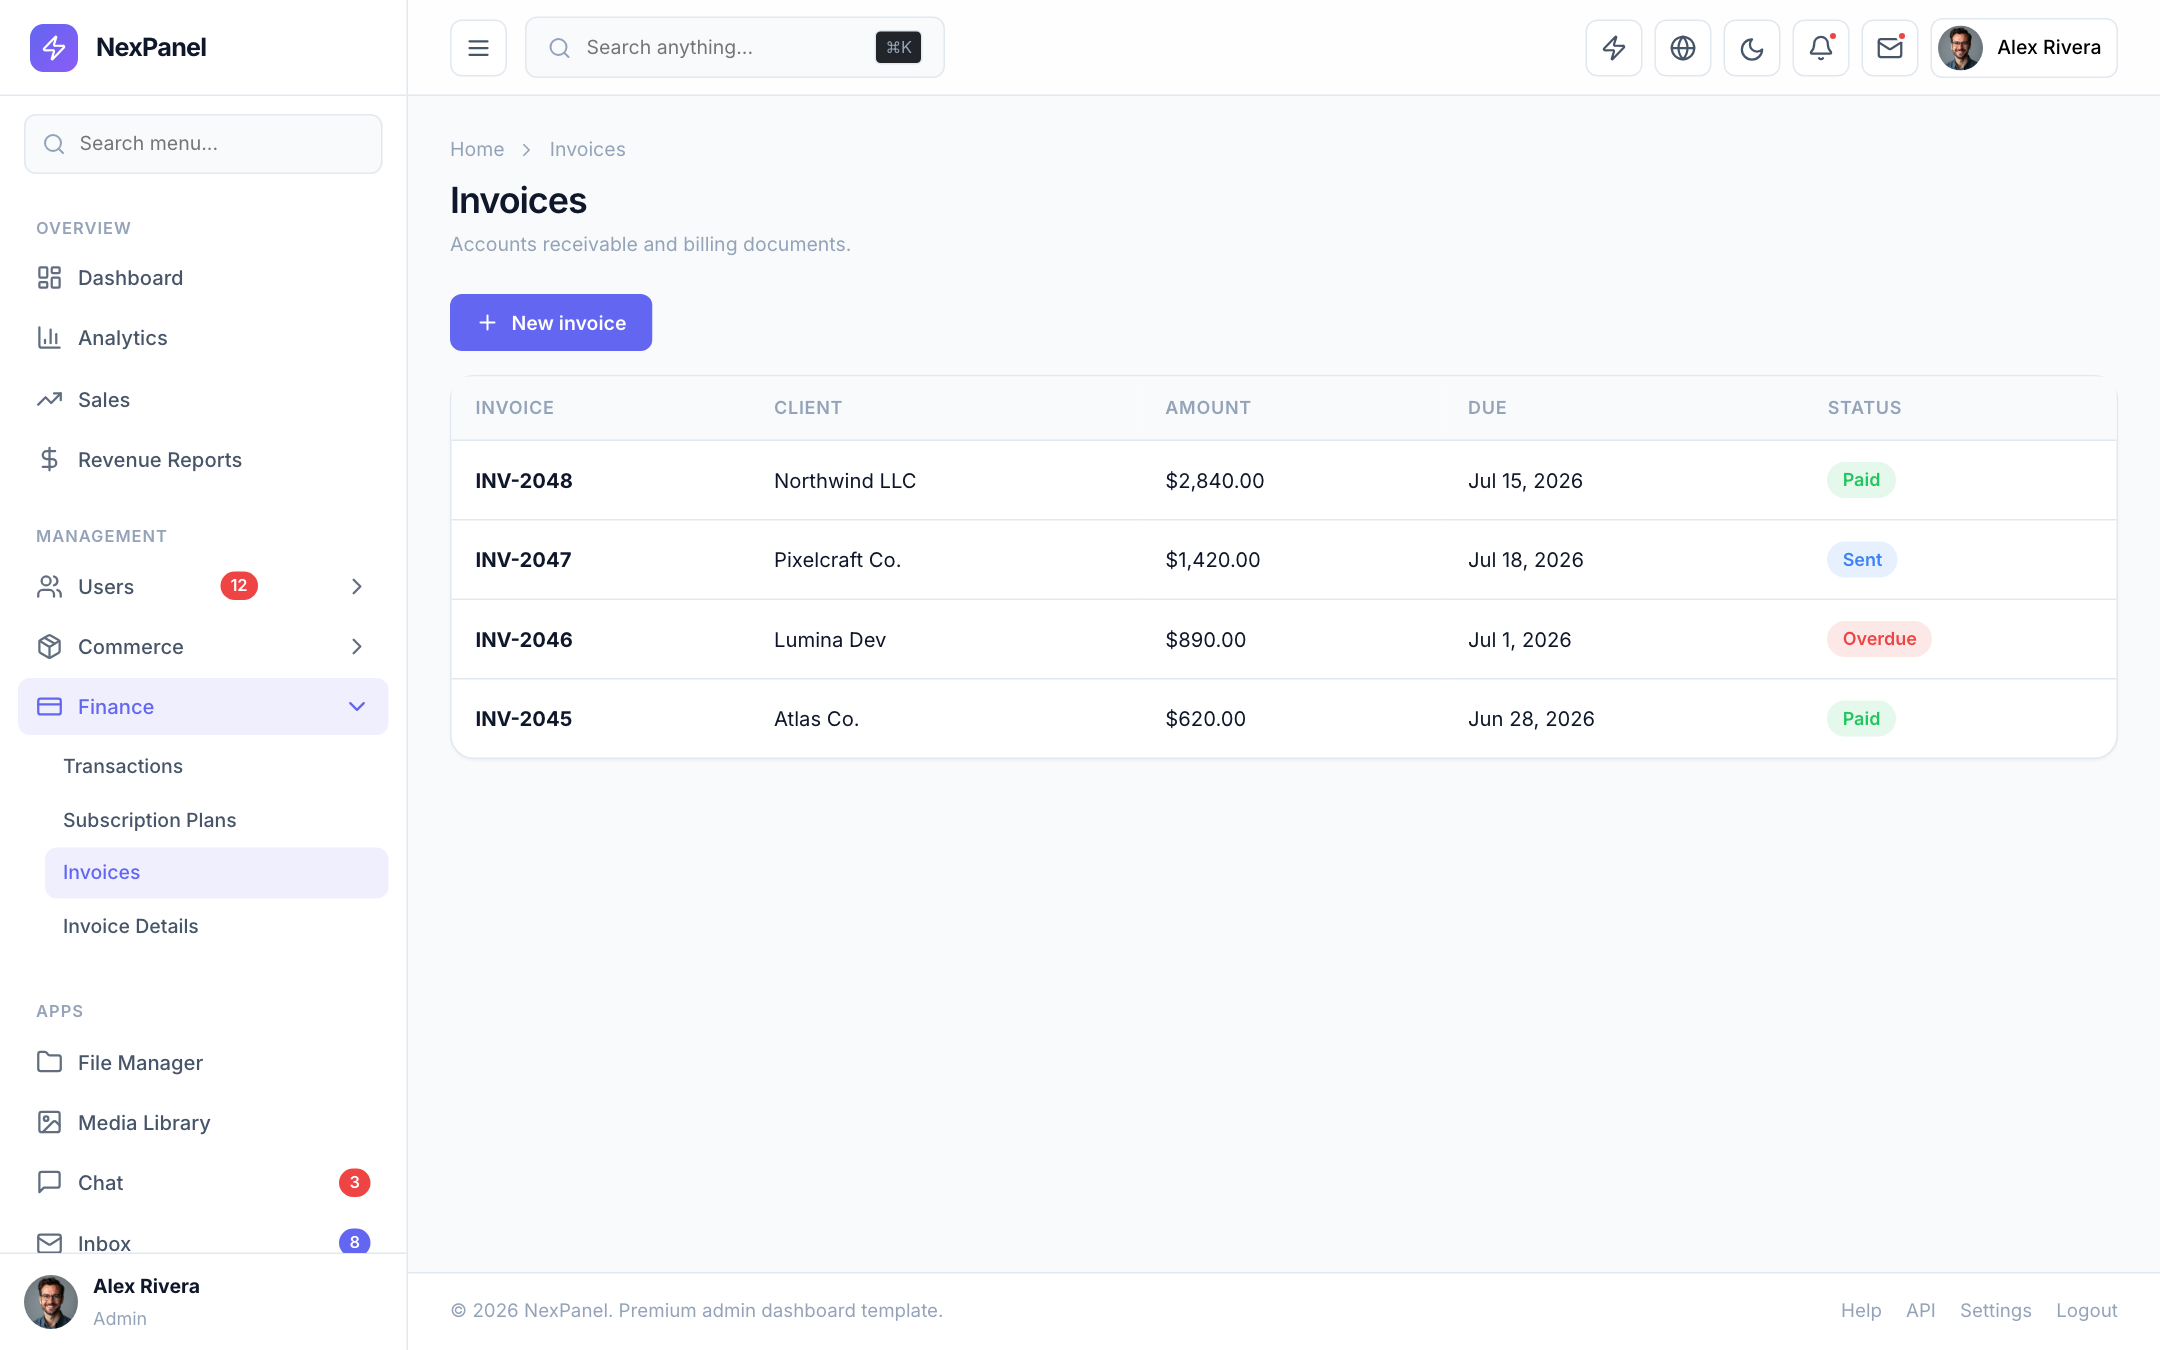Open the language globe icon
2160x1350 pixels.
(x=1683, y=48)
